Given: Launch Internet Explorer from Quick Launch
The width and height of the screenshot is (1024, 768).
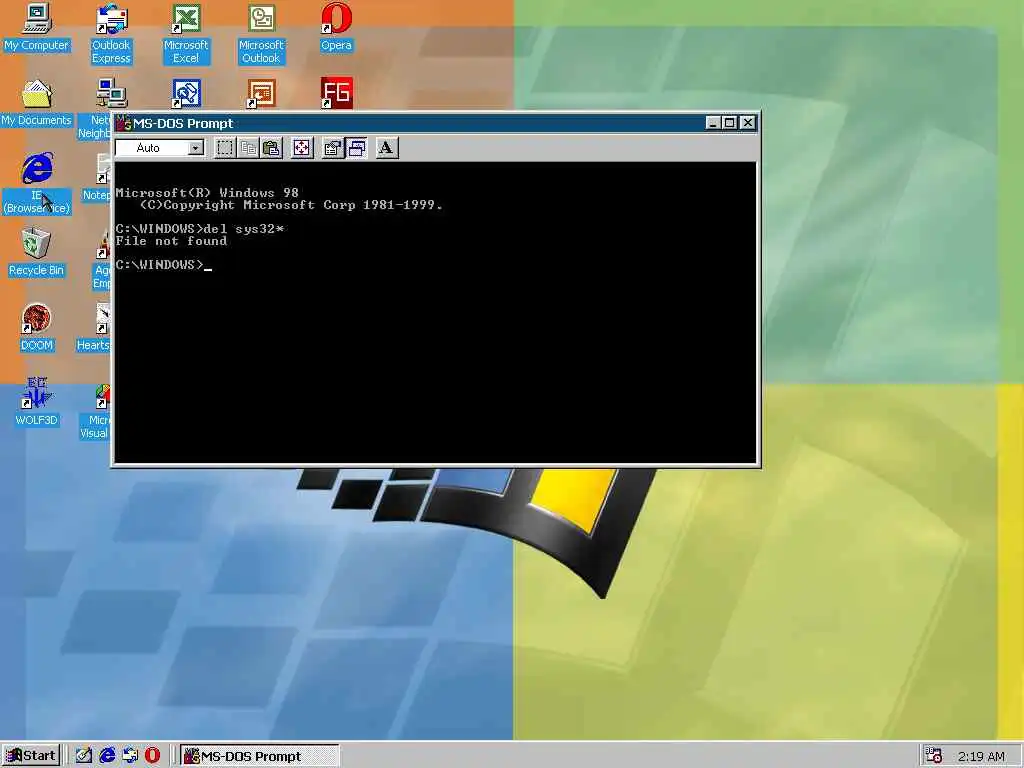Looking at the screenshot, I should coord(107,756).
